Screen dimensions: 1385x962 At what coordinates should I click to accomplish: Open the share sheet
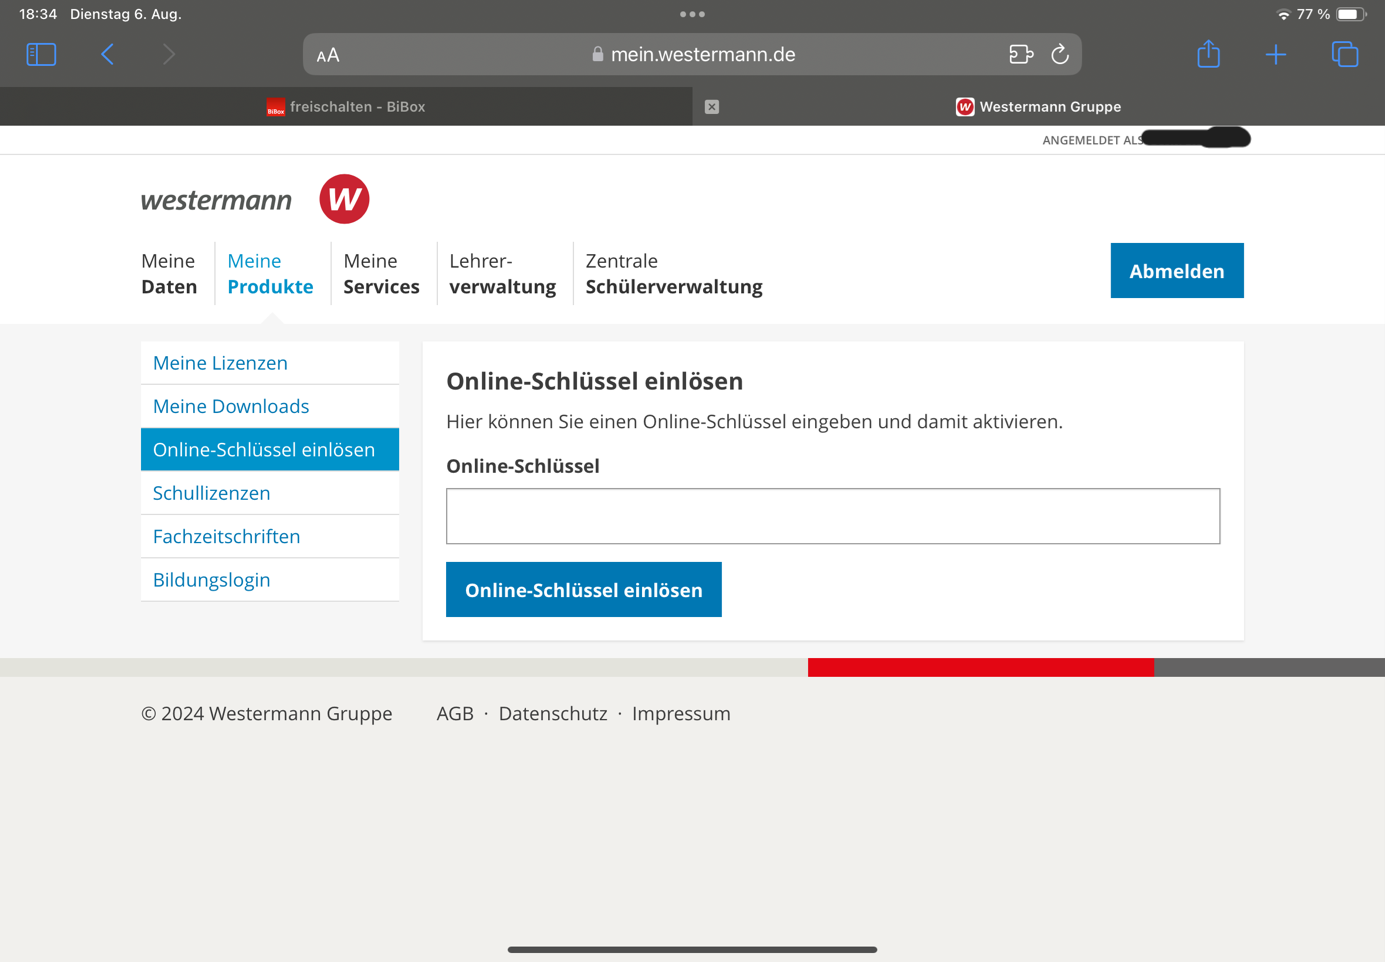[1208, 53]
